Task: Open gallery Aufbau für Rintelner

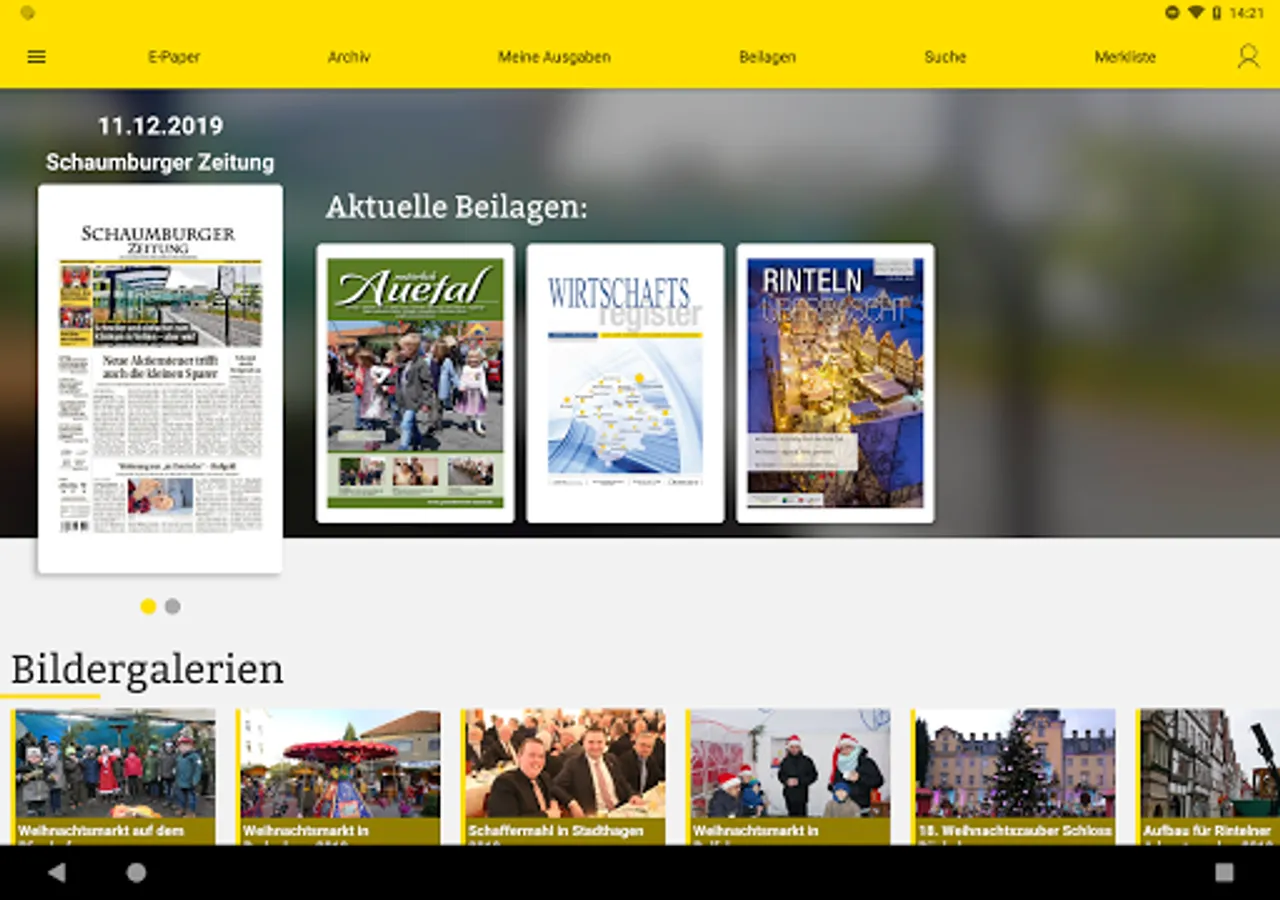Action: point(1209,777)
